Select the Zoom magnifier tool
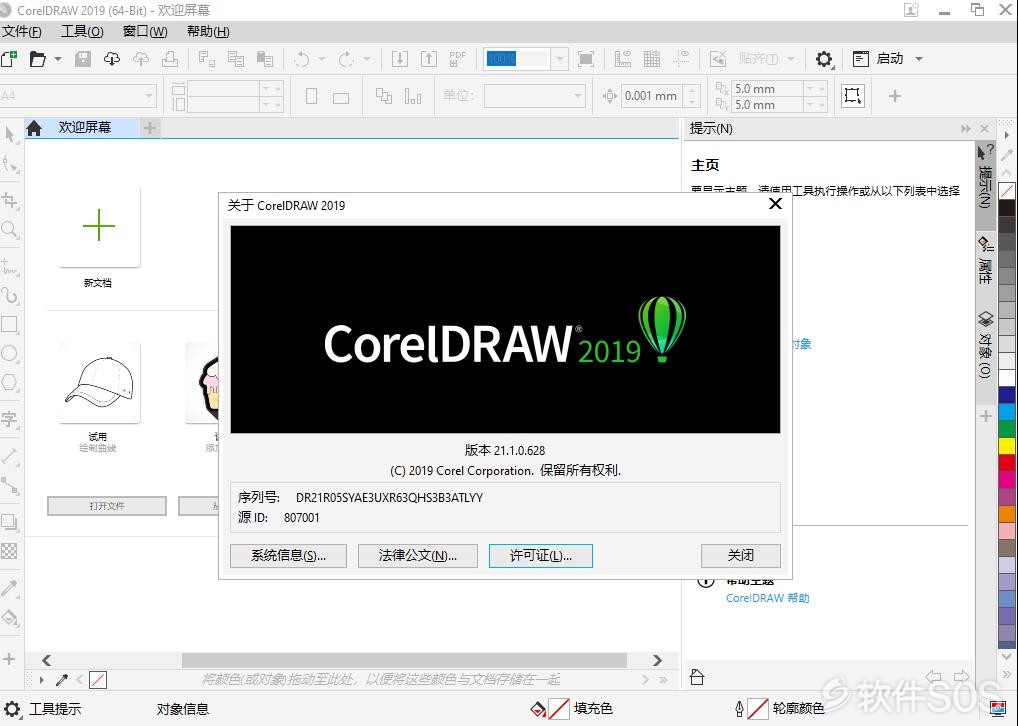 point(10,229)
